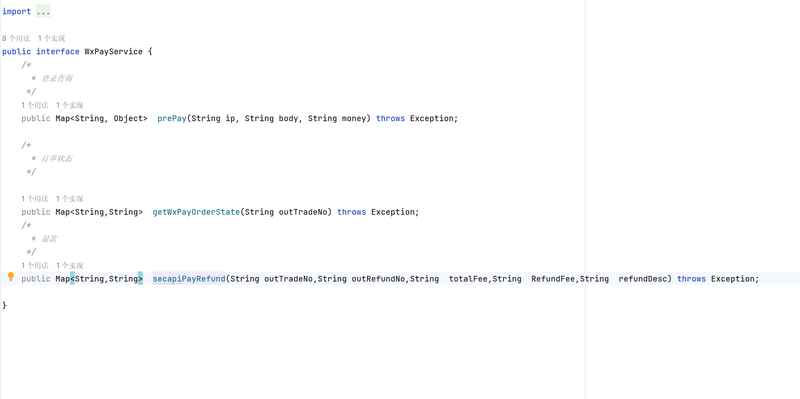Click the 'interface' keyword

[58, 52]
